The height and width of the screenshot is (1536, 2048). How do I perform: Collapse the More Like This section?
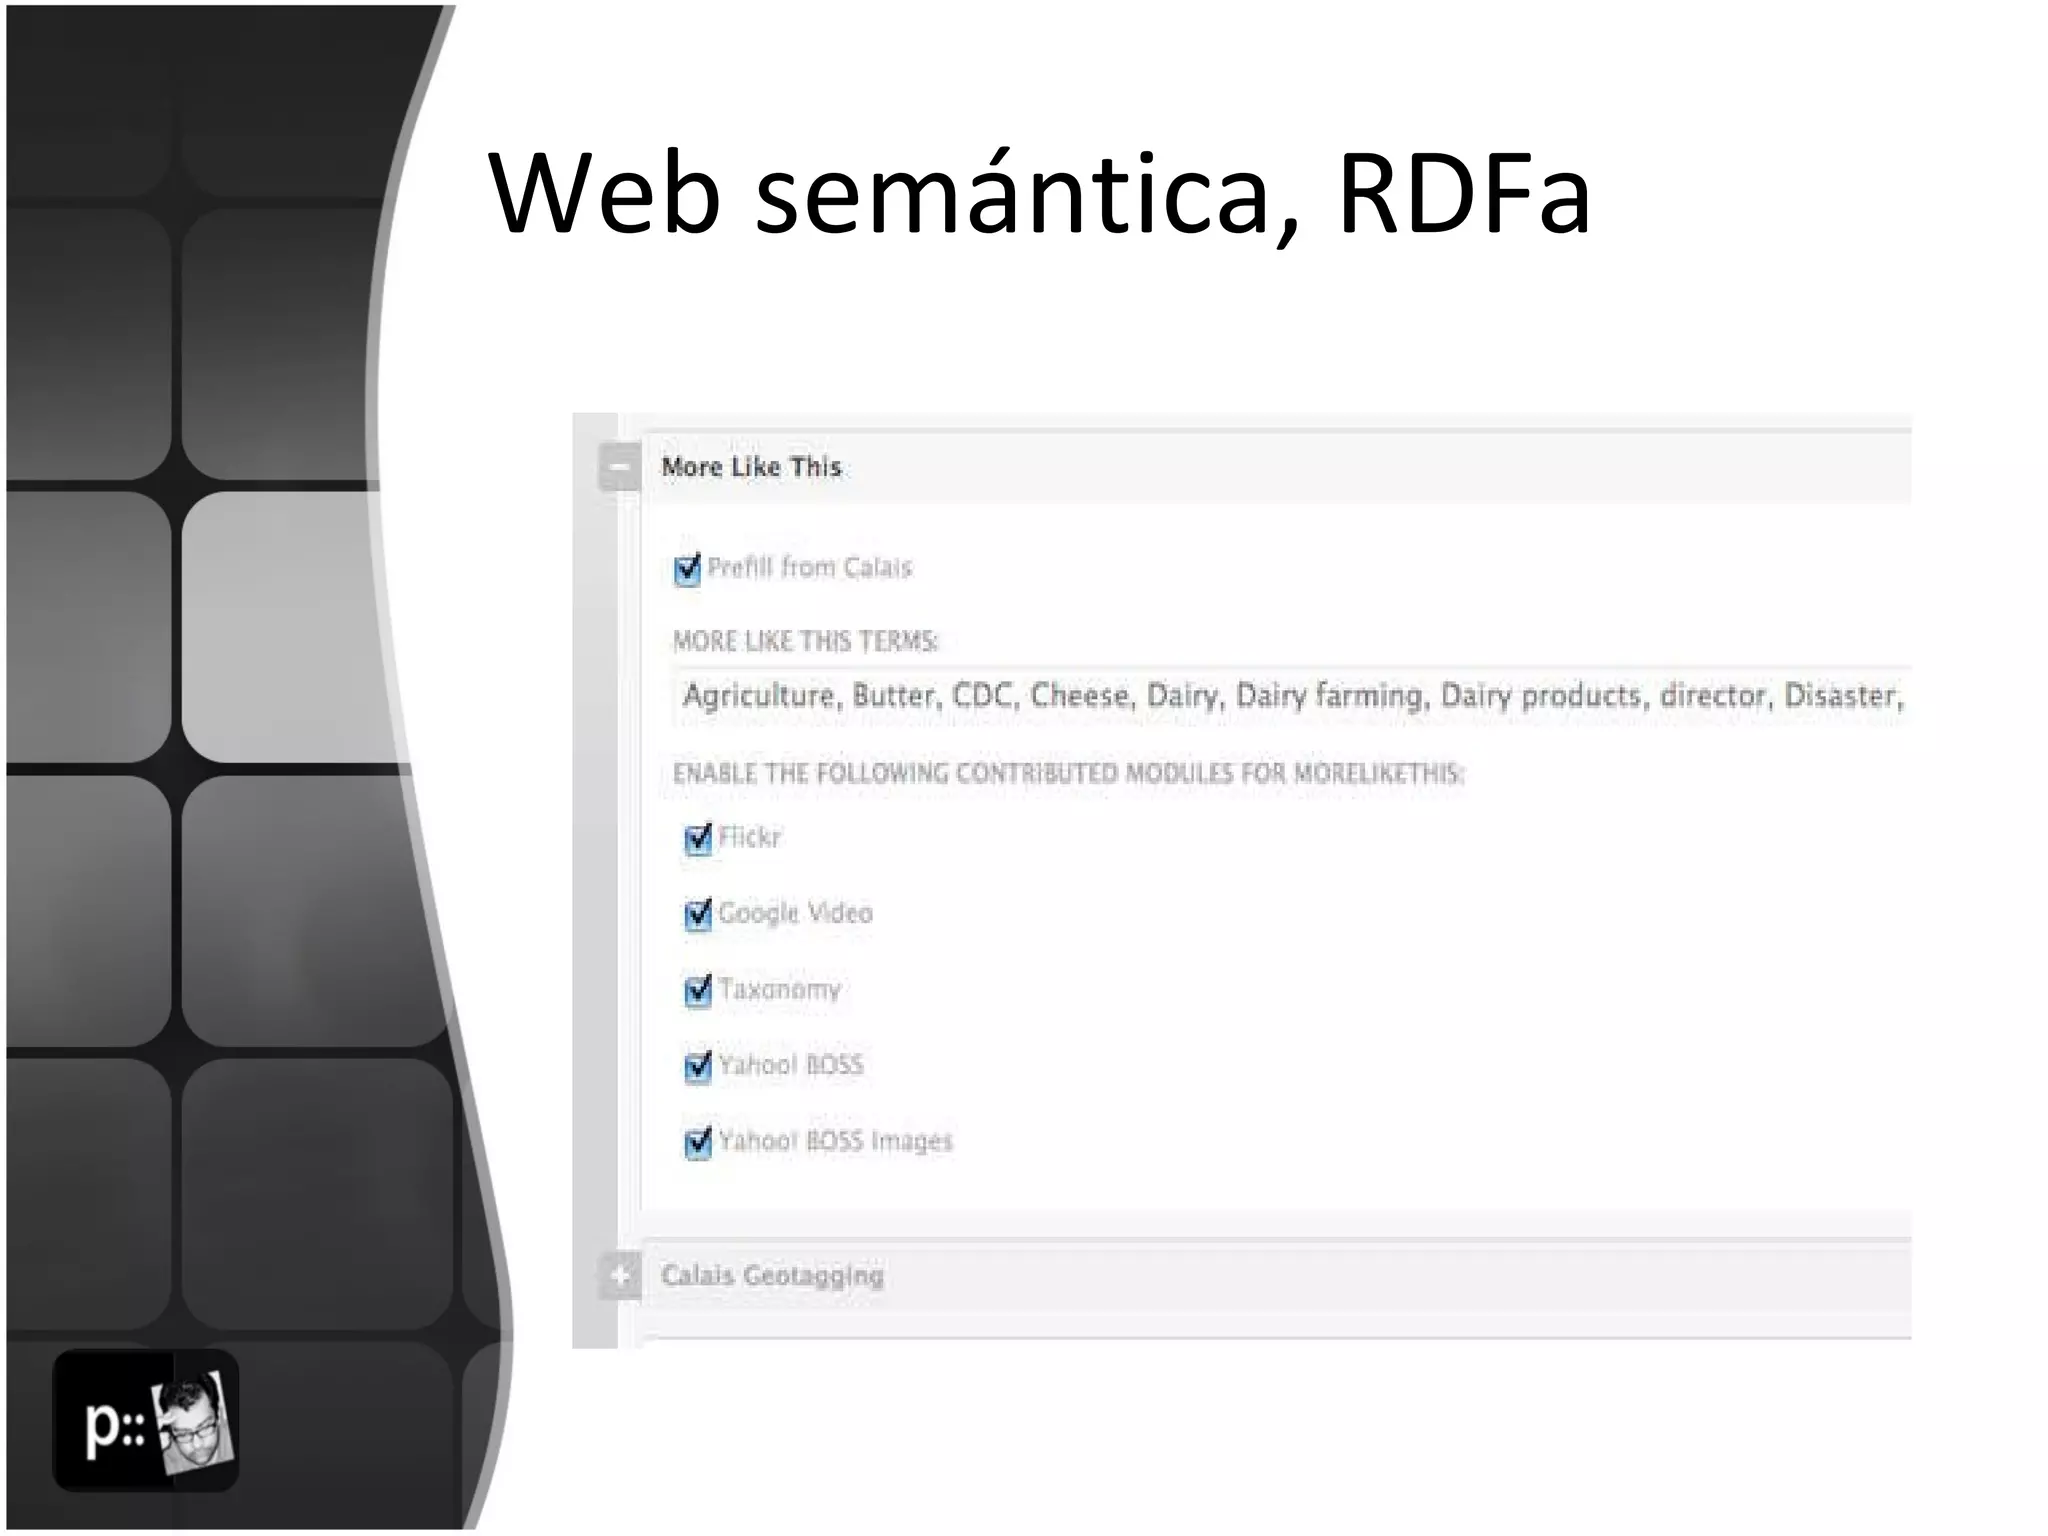(619, 467)
